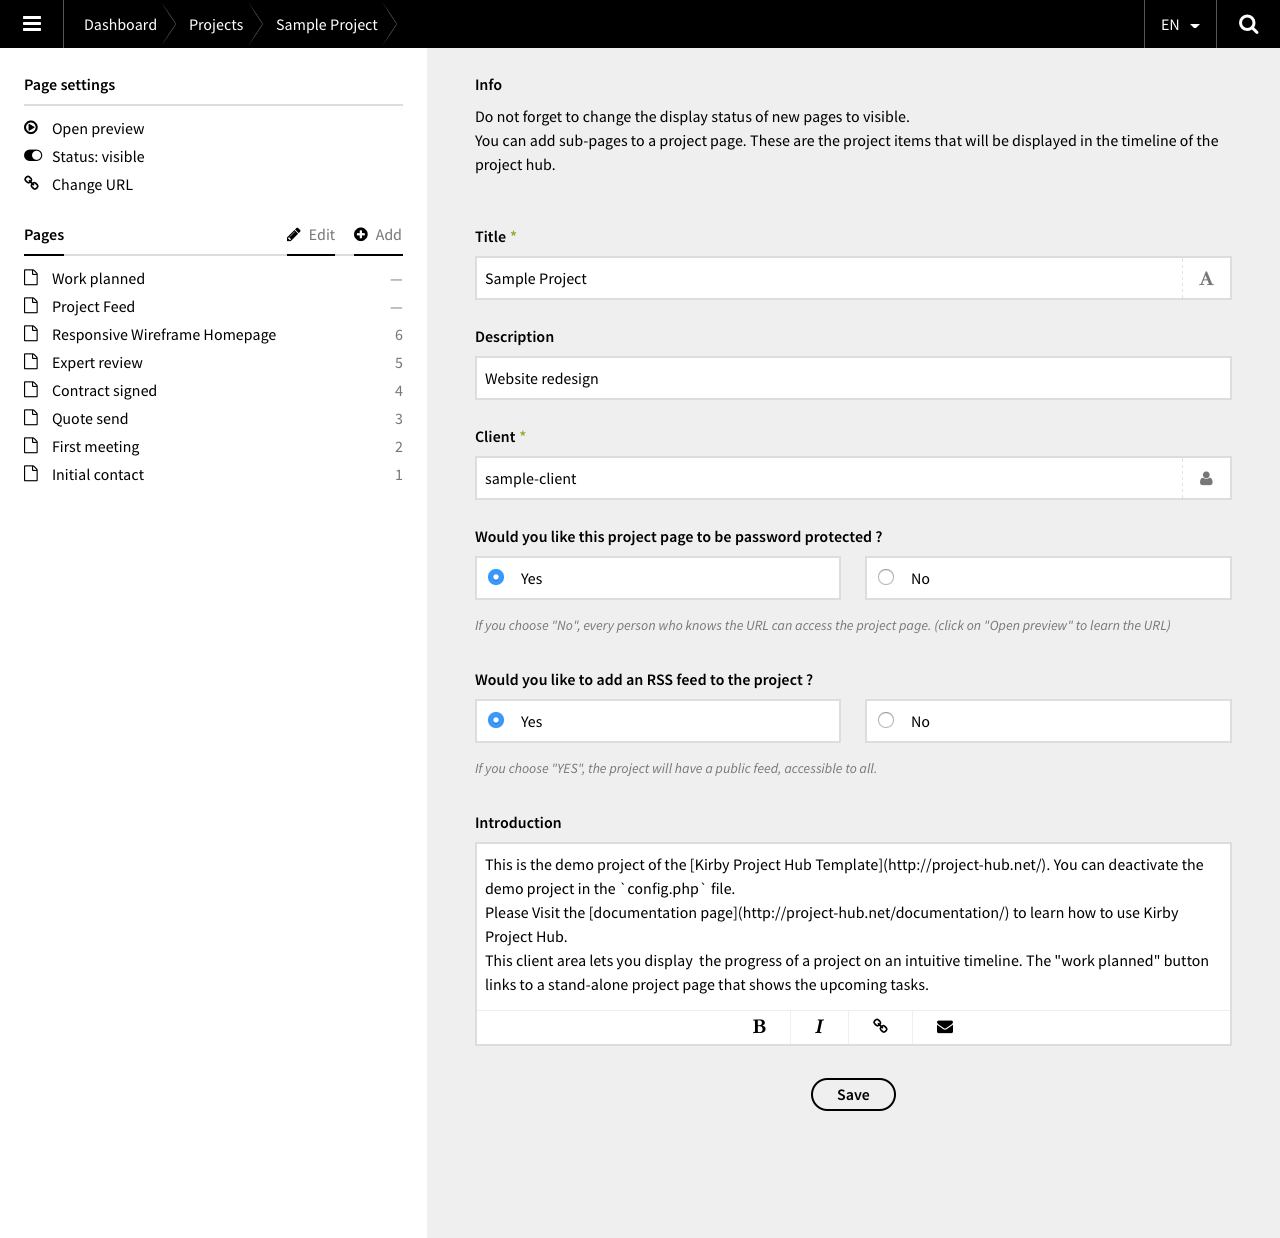Select 'No' for password protection
1280x1238 pixels.
click(x=886, y=578)
